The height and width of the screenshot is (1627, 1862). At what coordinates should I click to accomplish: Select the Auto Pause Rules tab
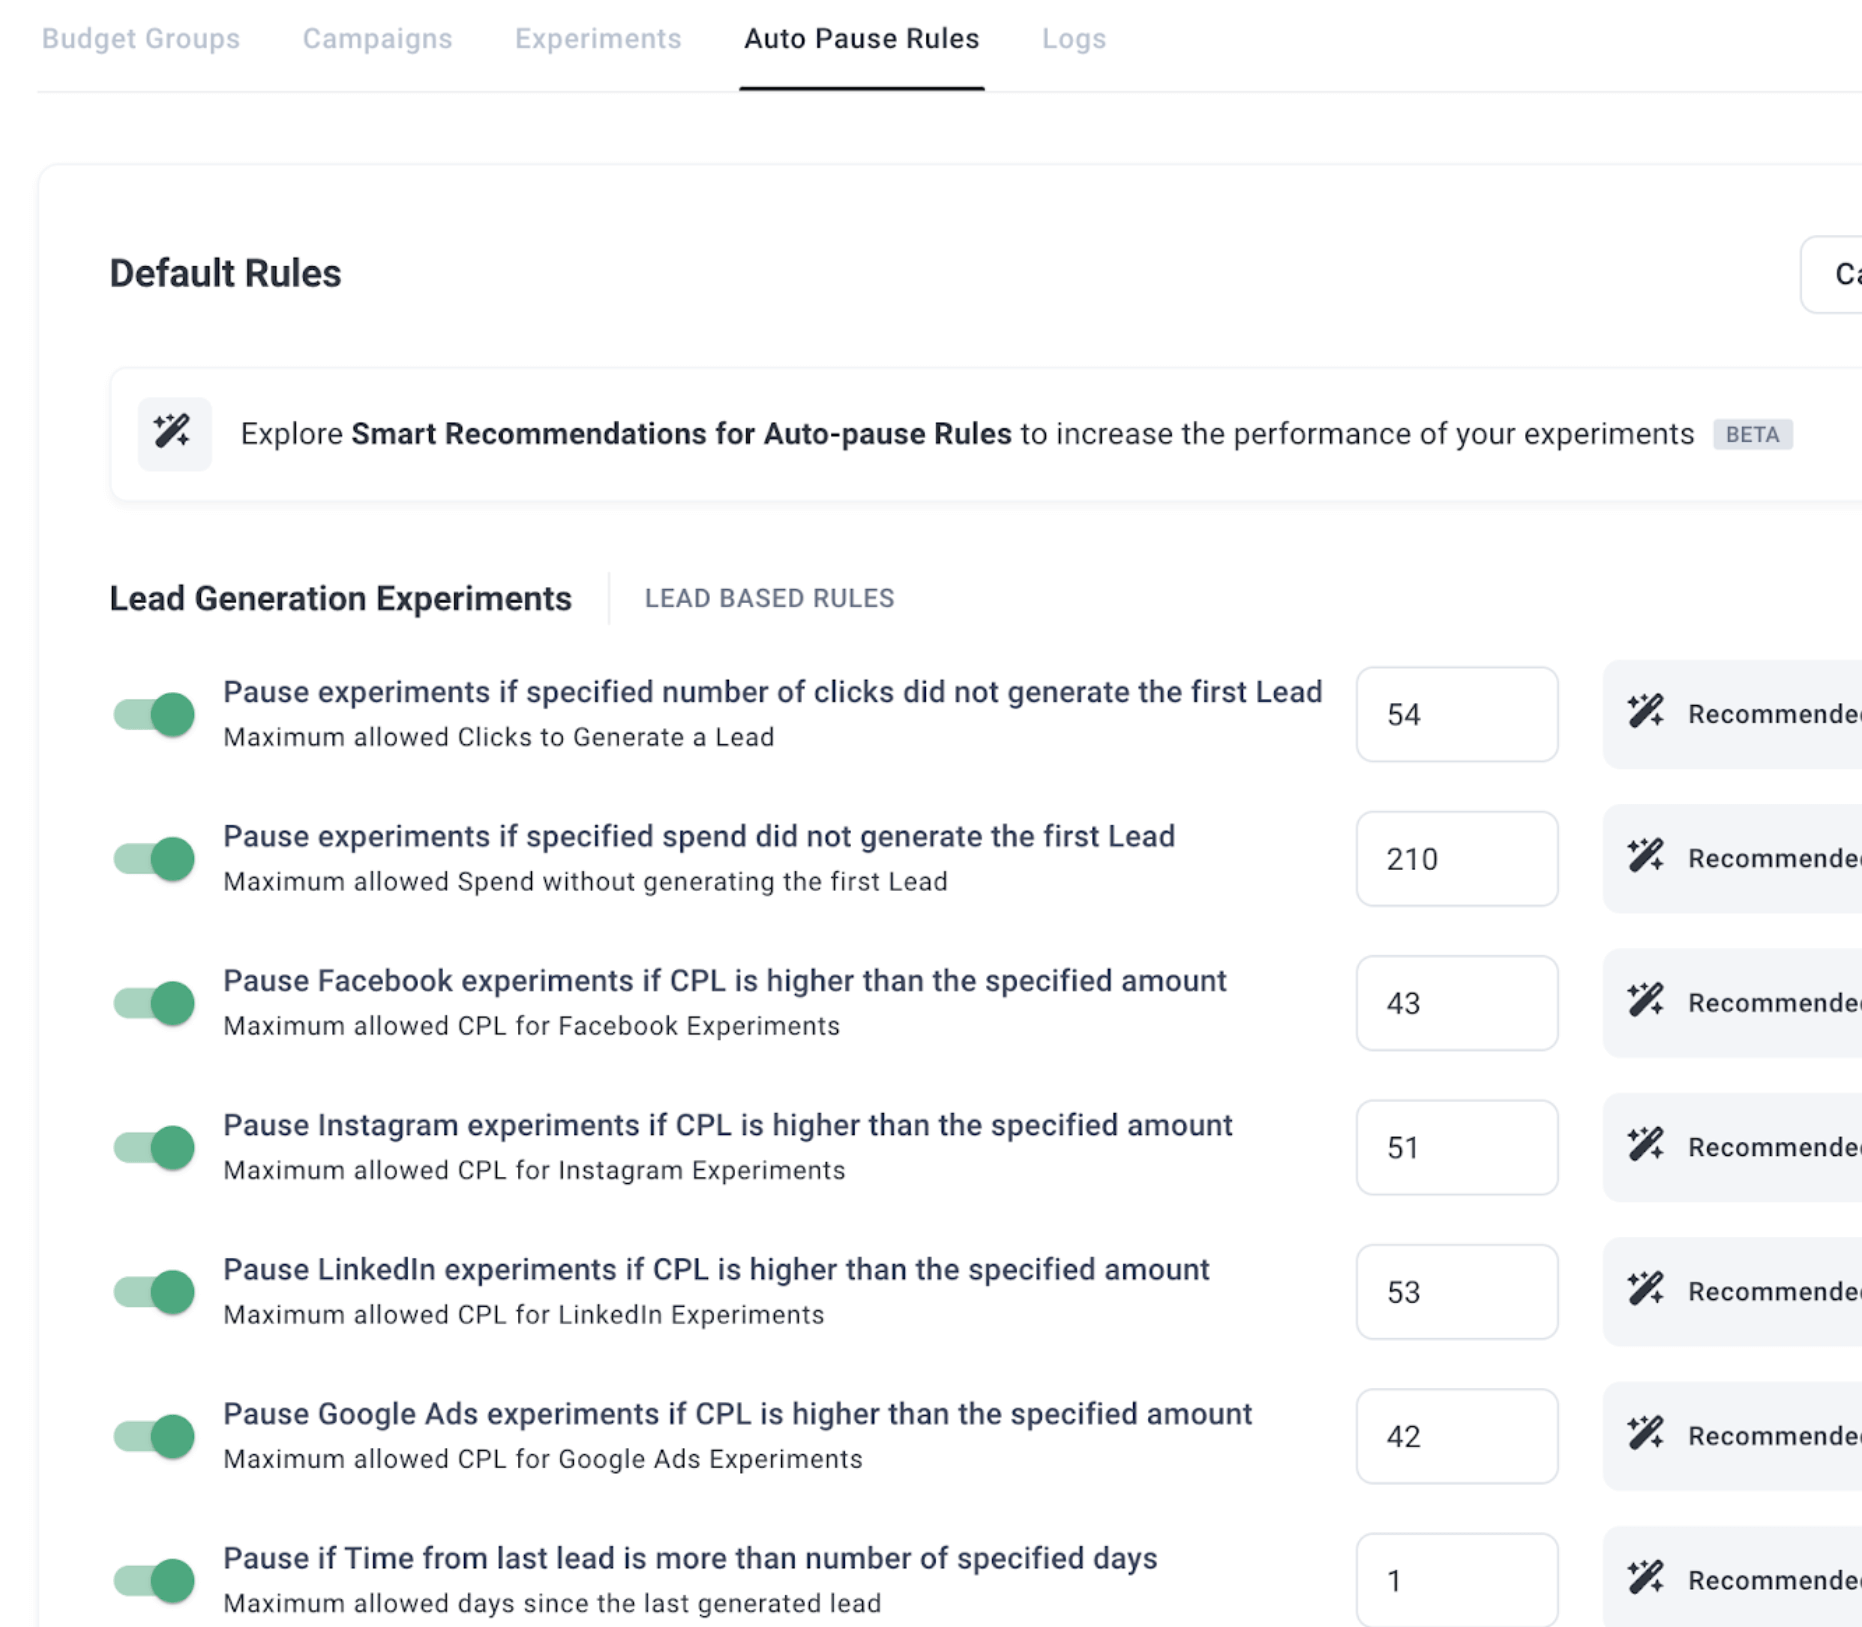pos(862,39)
